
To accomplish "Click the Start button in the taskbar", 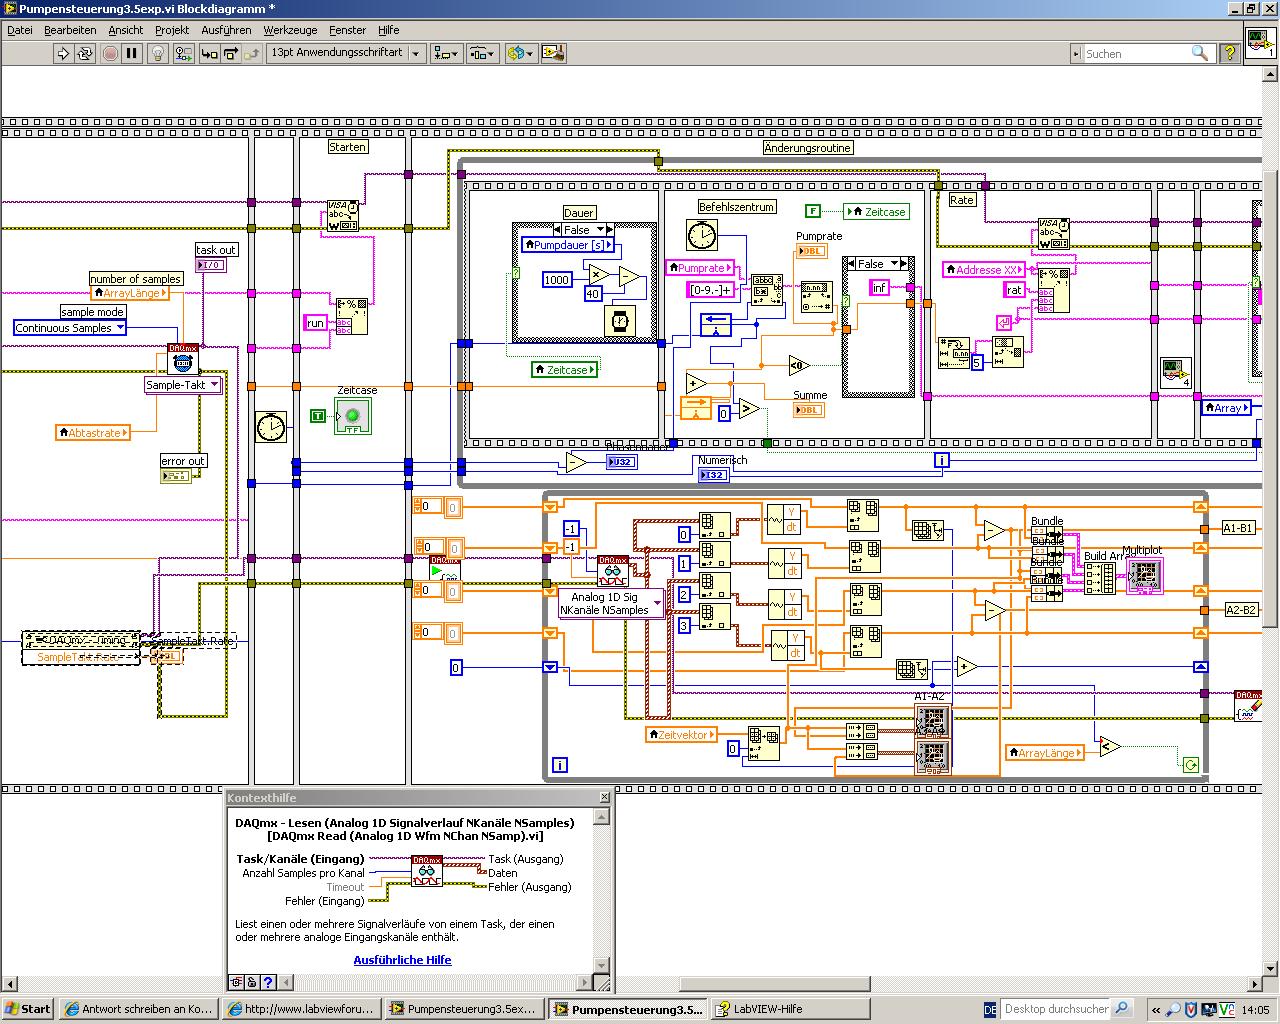I will pyautogui.click(x=27, y=1009).
